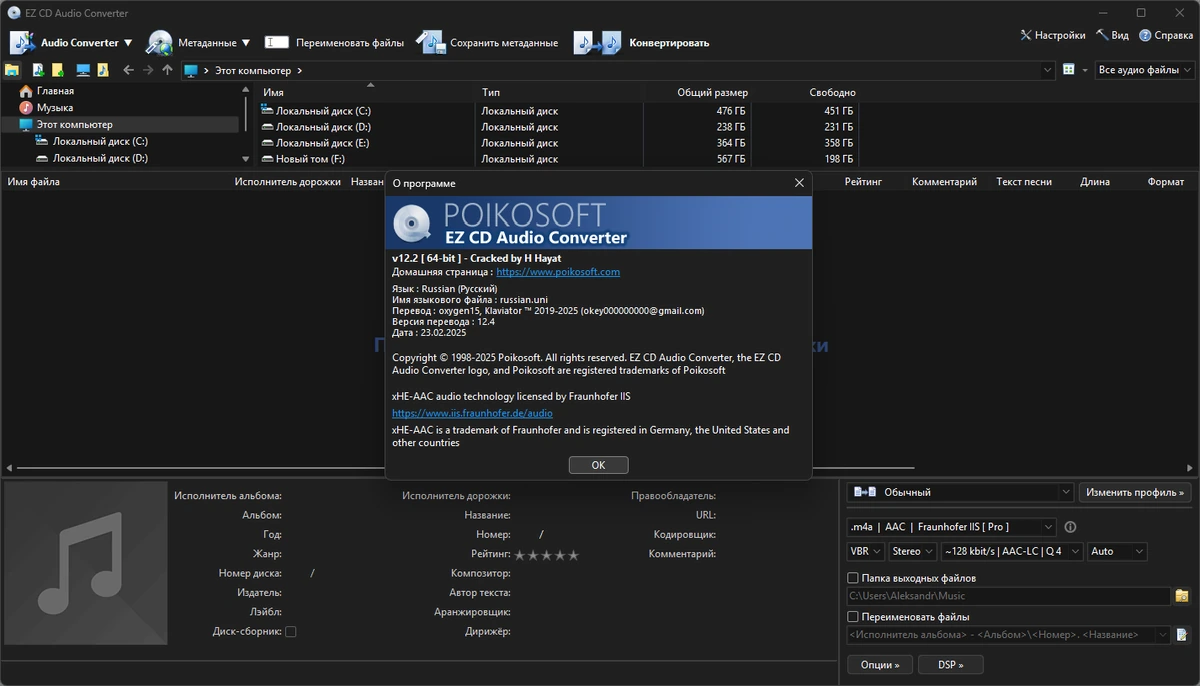Expand the address path history dropdown

[x=1048, y=70]
